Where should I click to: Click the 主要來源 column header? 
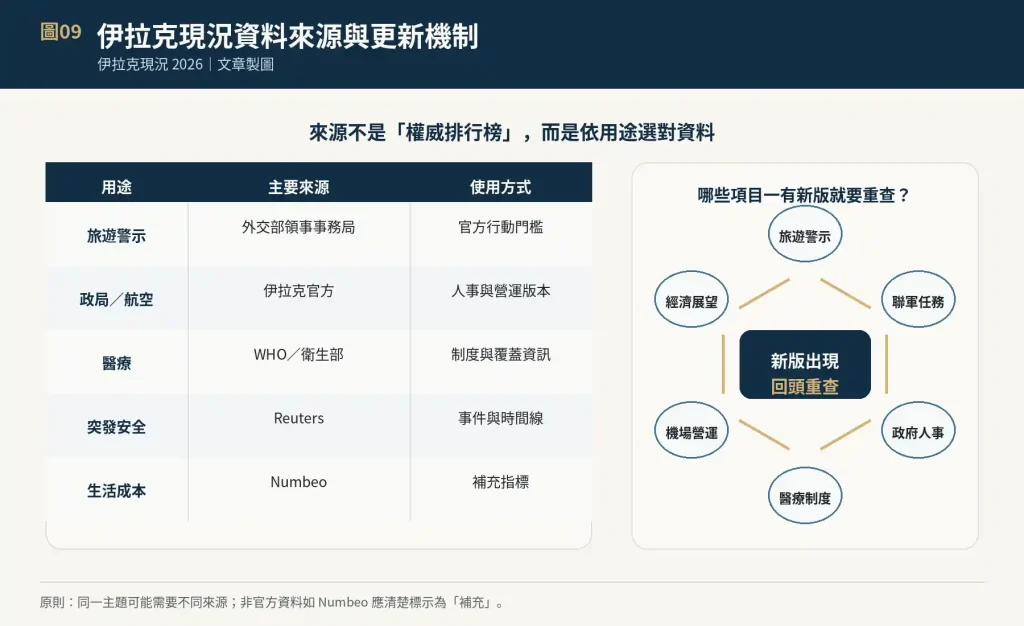click(x=298, y=187)
